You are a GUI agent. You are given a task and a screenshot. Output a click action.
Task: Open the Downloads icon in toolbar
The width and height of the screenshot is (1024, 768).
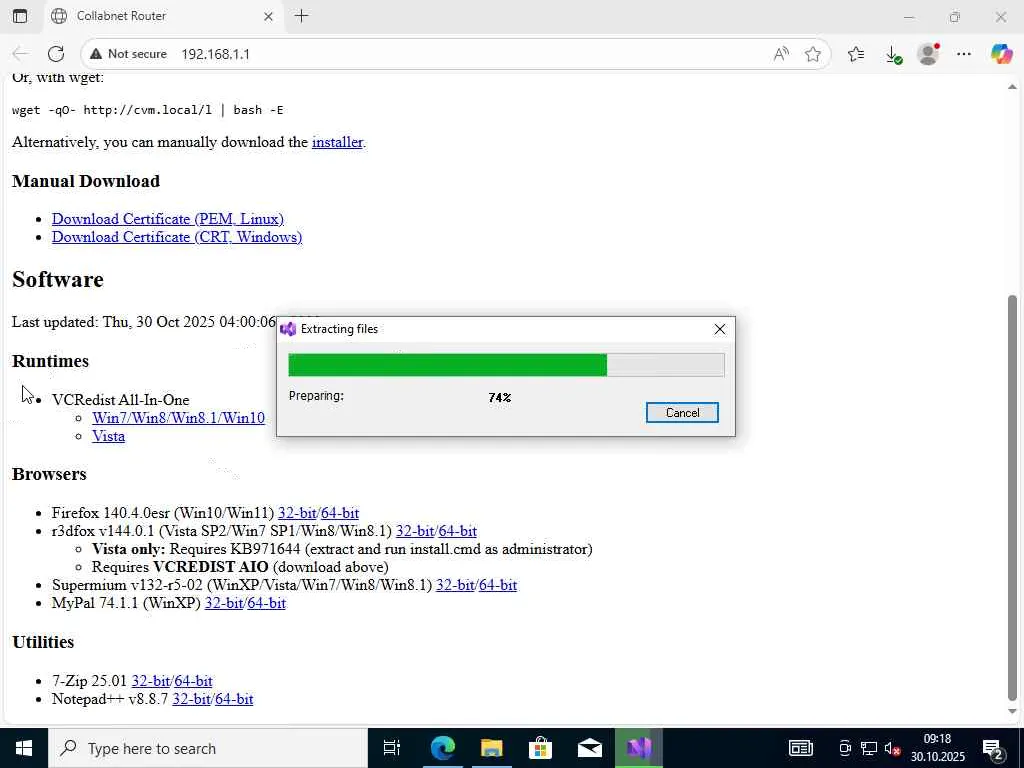893,54
